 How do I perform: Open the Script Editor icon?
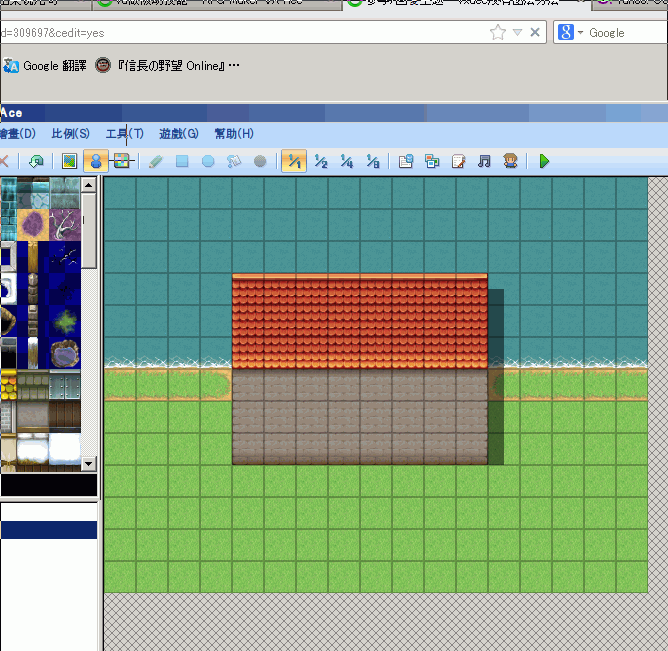point(458,161)
